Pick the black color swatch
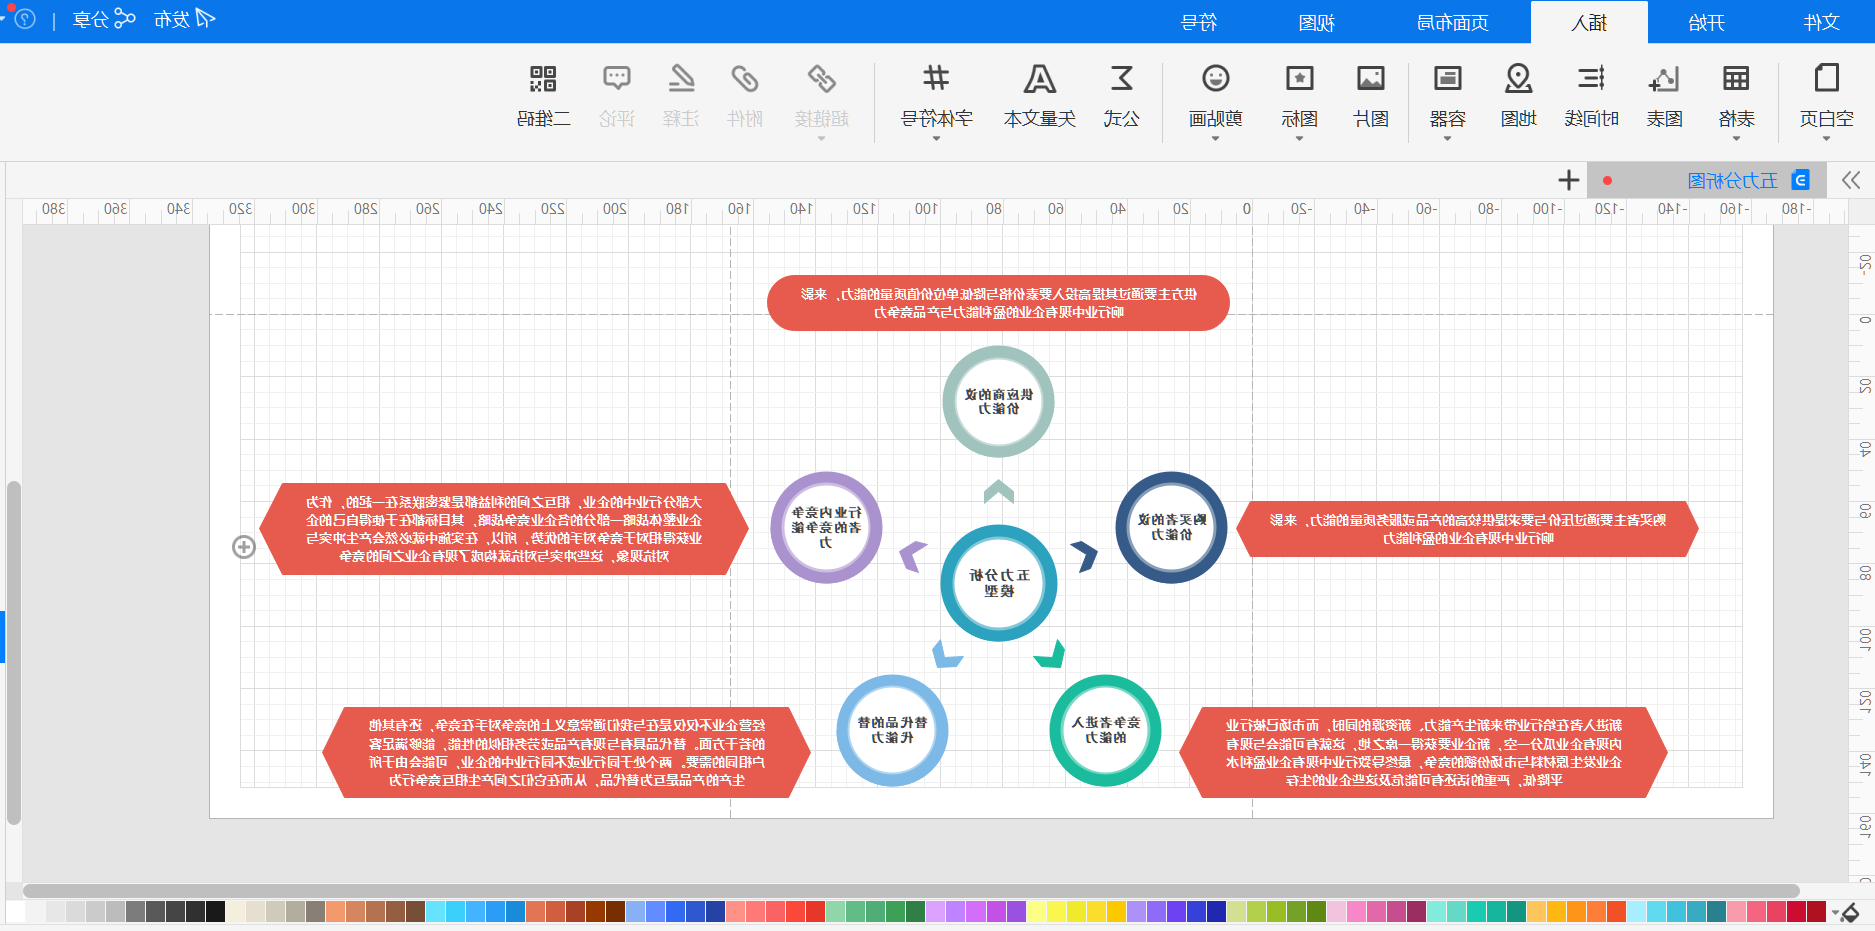This screenshot has width=1875, height=931. (x=215, y=911)
